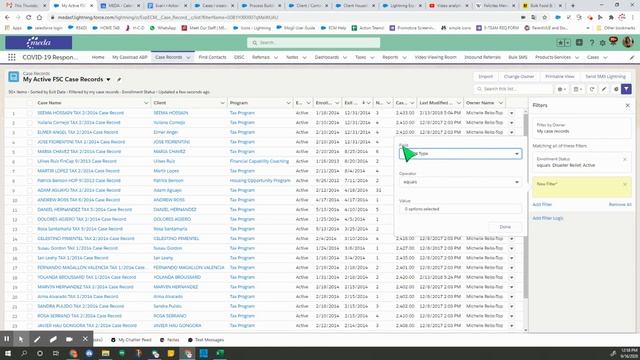The width and height of the screenshot is (640, 360).
Task: Tick the checkbox for ELMER ANGEL row
Action: (29, 133)
